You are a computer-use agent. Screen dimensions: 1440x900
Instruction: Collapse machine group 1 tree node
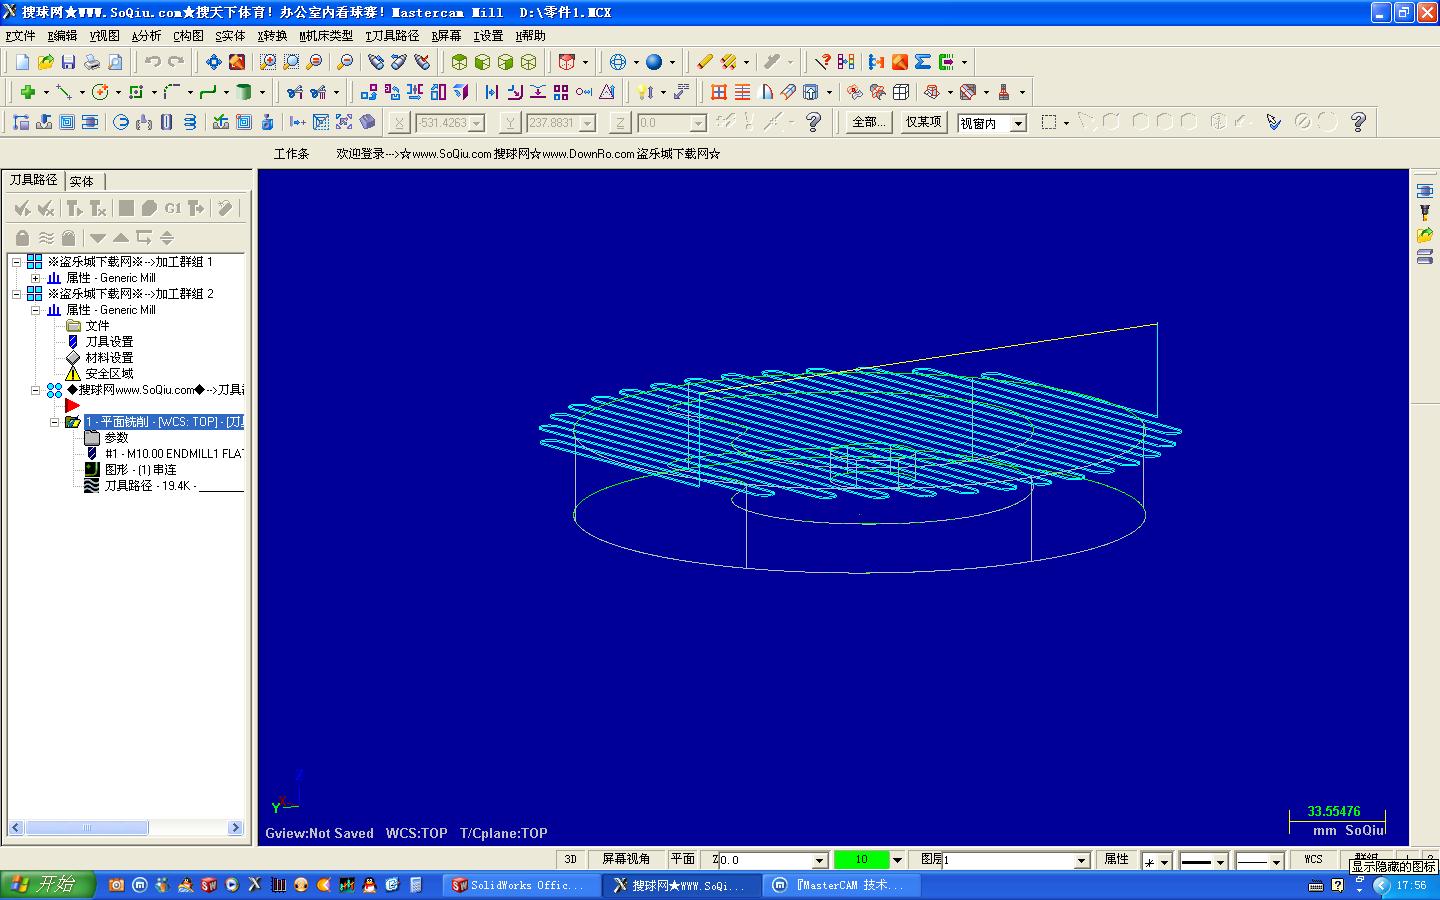(x=17, y=262)
